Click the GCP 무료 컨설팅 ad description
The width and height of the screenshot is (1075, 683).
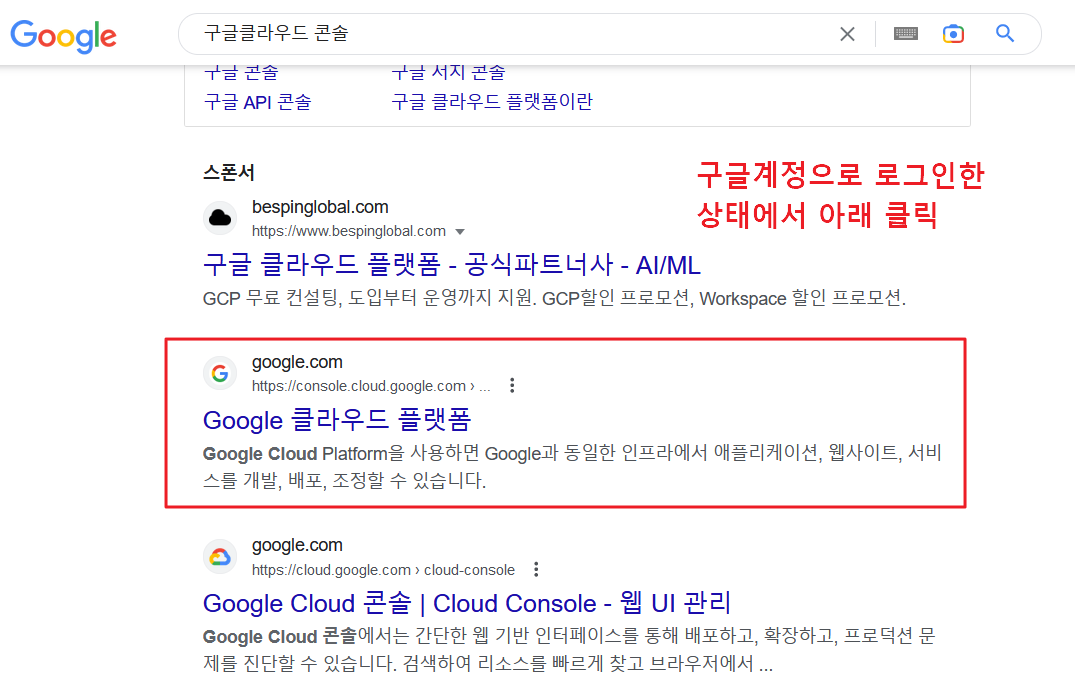point(554,298)
